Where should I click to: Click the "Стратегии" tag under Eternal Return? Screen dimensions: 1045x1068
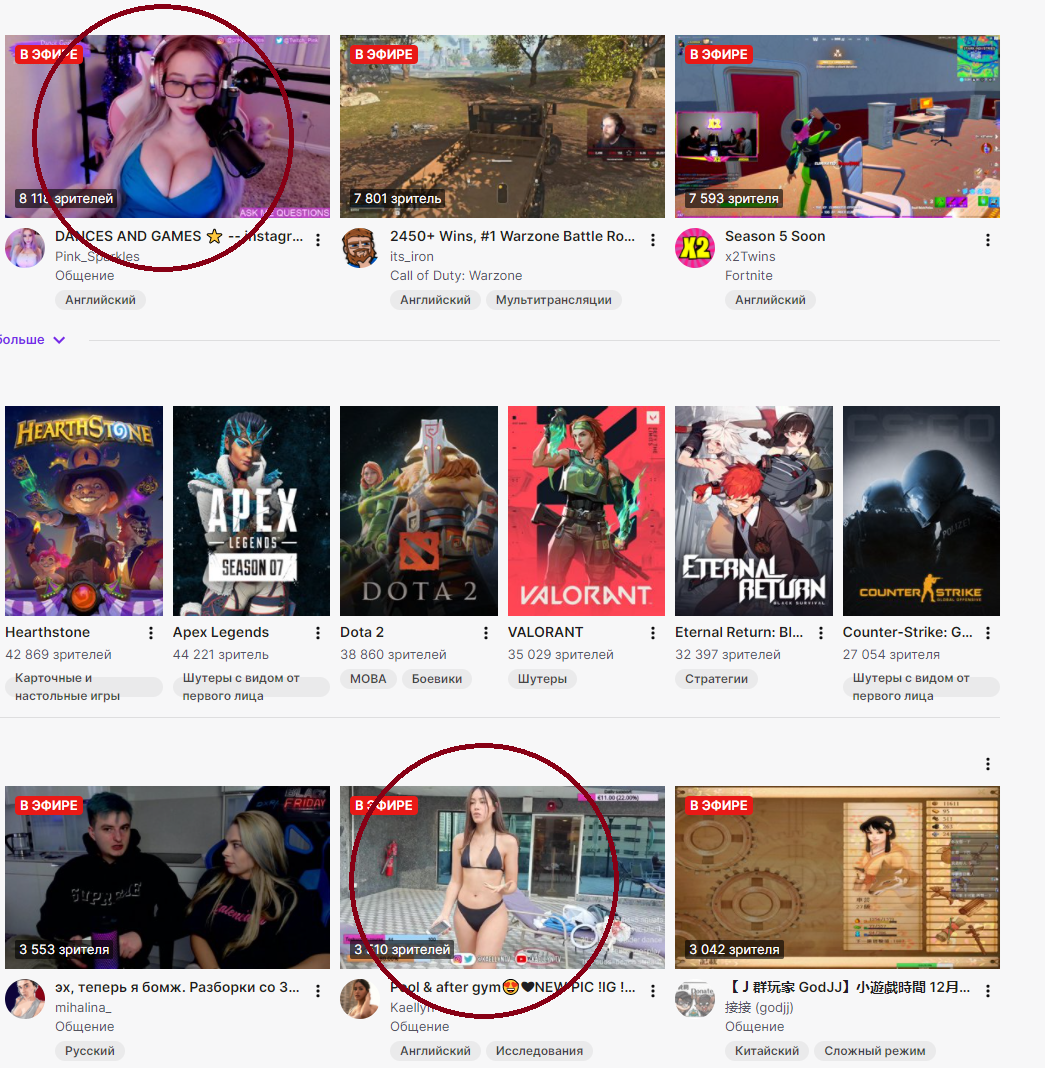(716, 679)
